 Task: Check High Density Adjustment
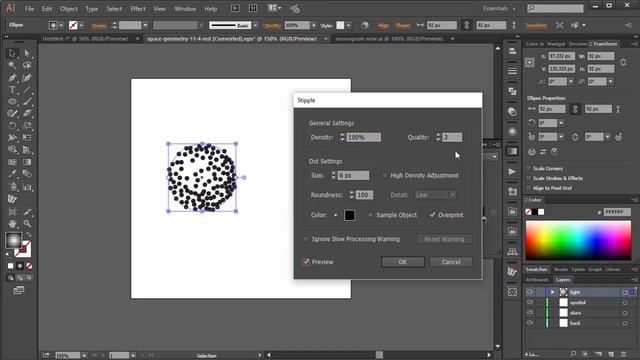384,176
